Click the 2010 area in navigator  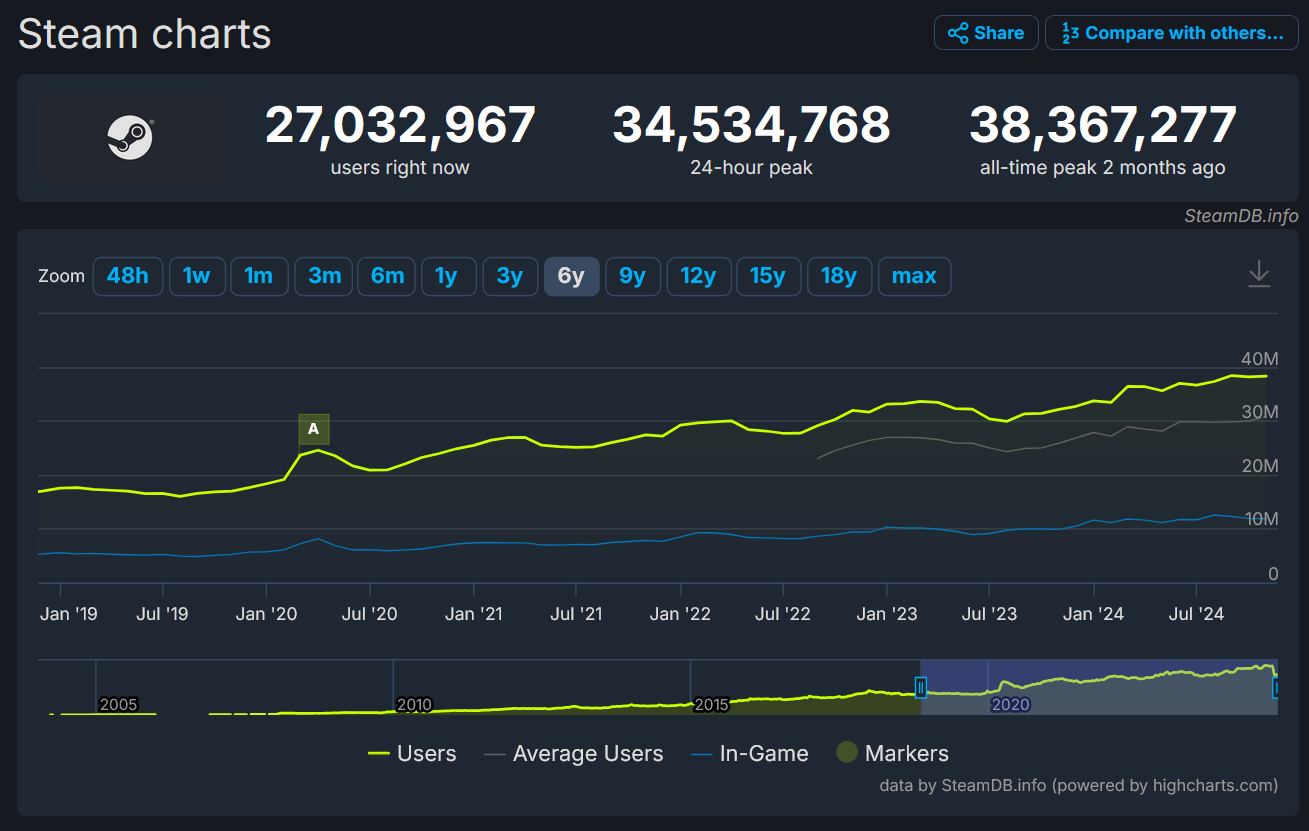(414, 704)
